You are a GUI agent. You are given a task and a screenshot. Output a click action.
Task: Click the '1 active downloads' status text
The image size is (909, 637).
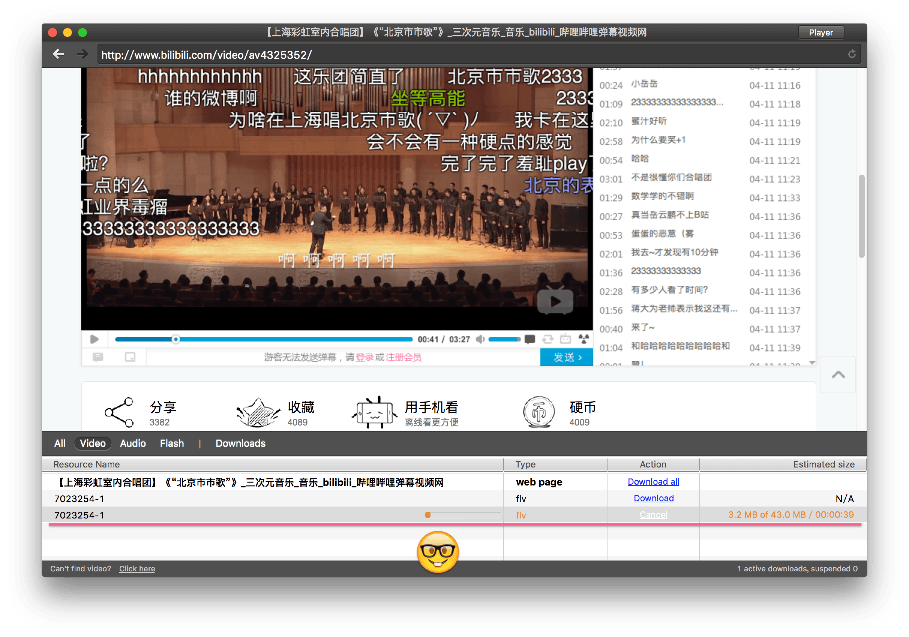[797, 569]
